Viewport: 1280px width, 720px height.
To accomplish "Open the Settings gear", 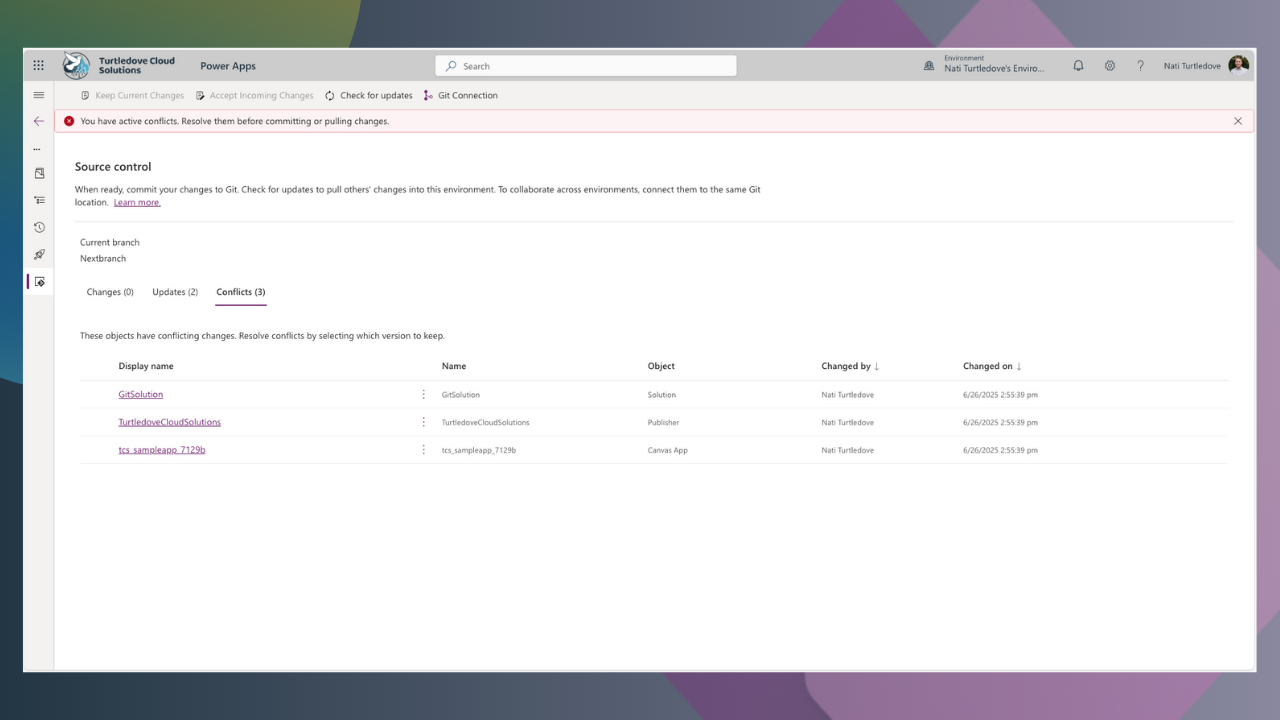I will point(1110,66).
